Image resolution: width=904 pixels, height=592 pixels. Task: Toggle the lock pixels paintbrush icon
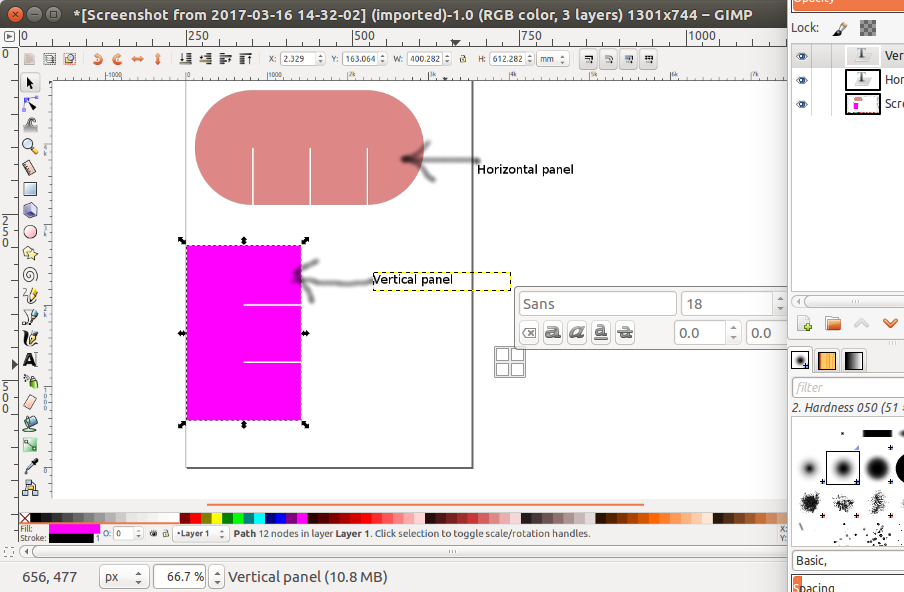point(840,28)
